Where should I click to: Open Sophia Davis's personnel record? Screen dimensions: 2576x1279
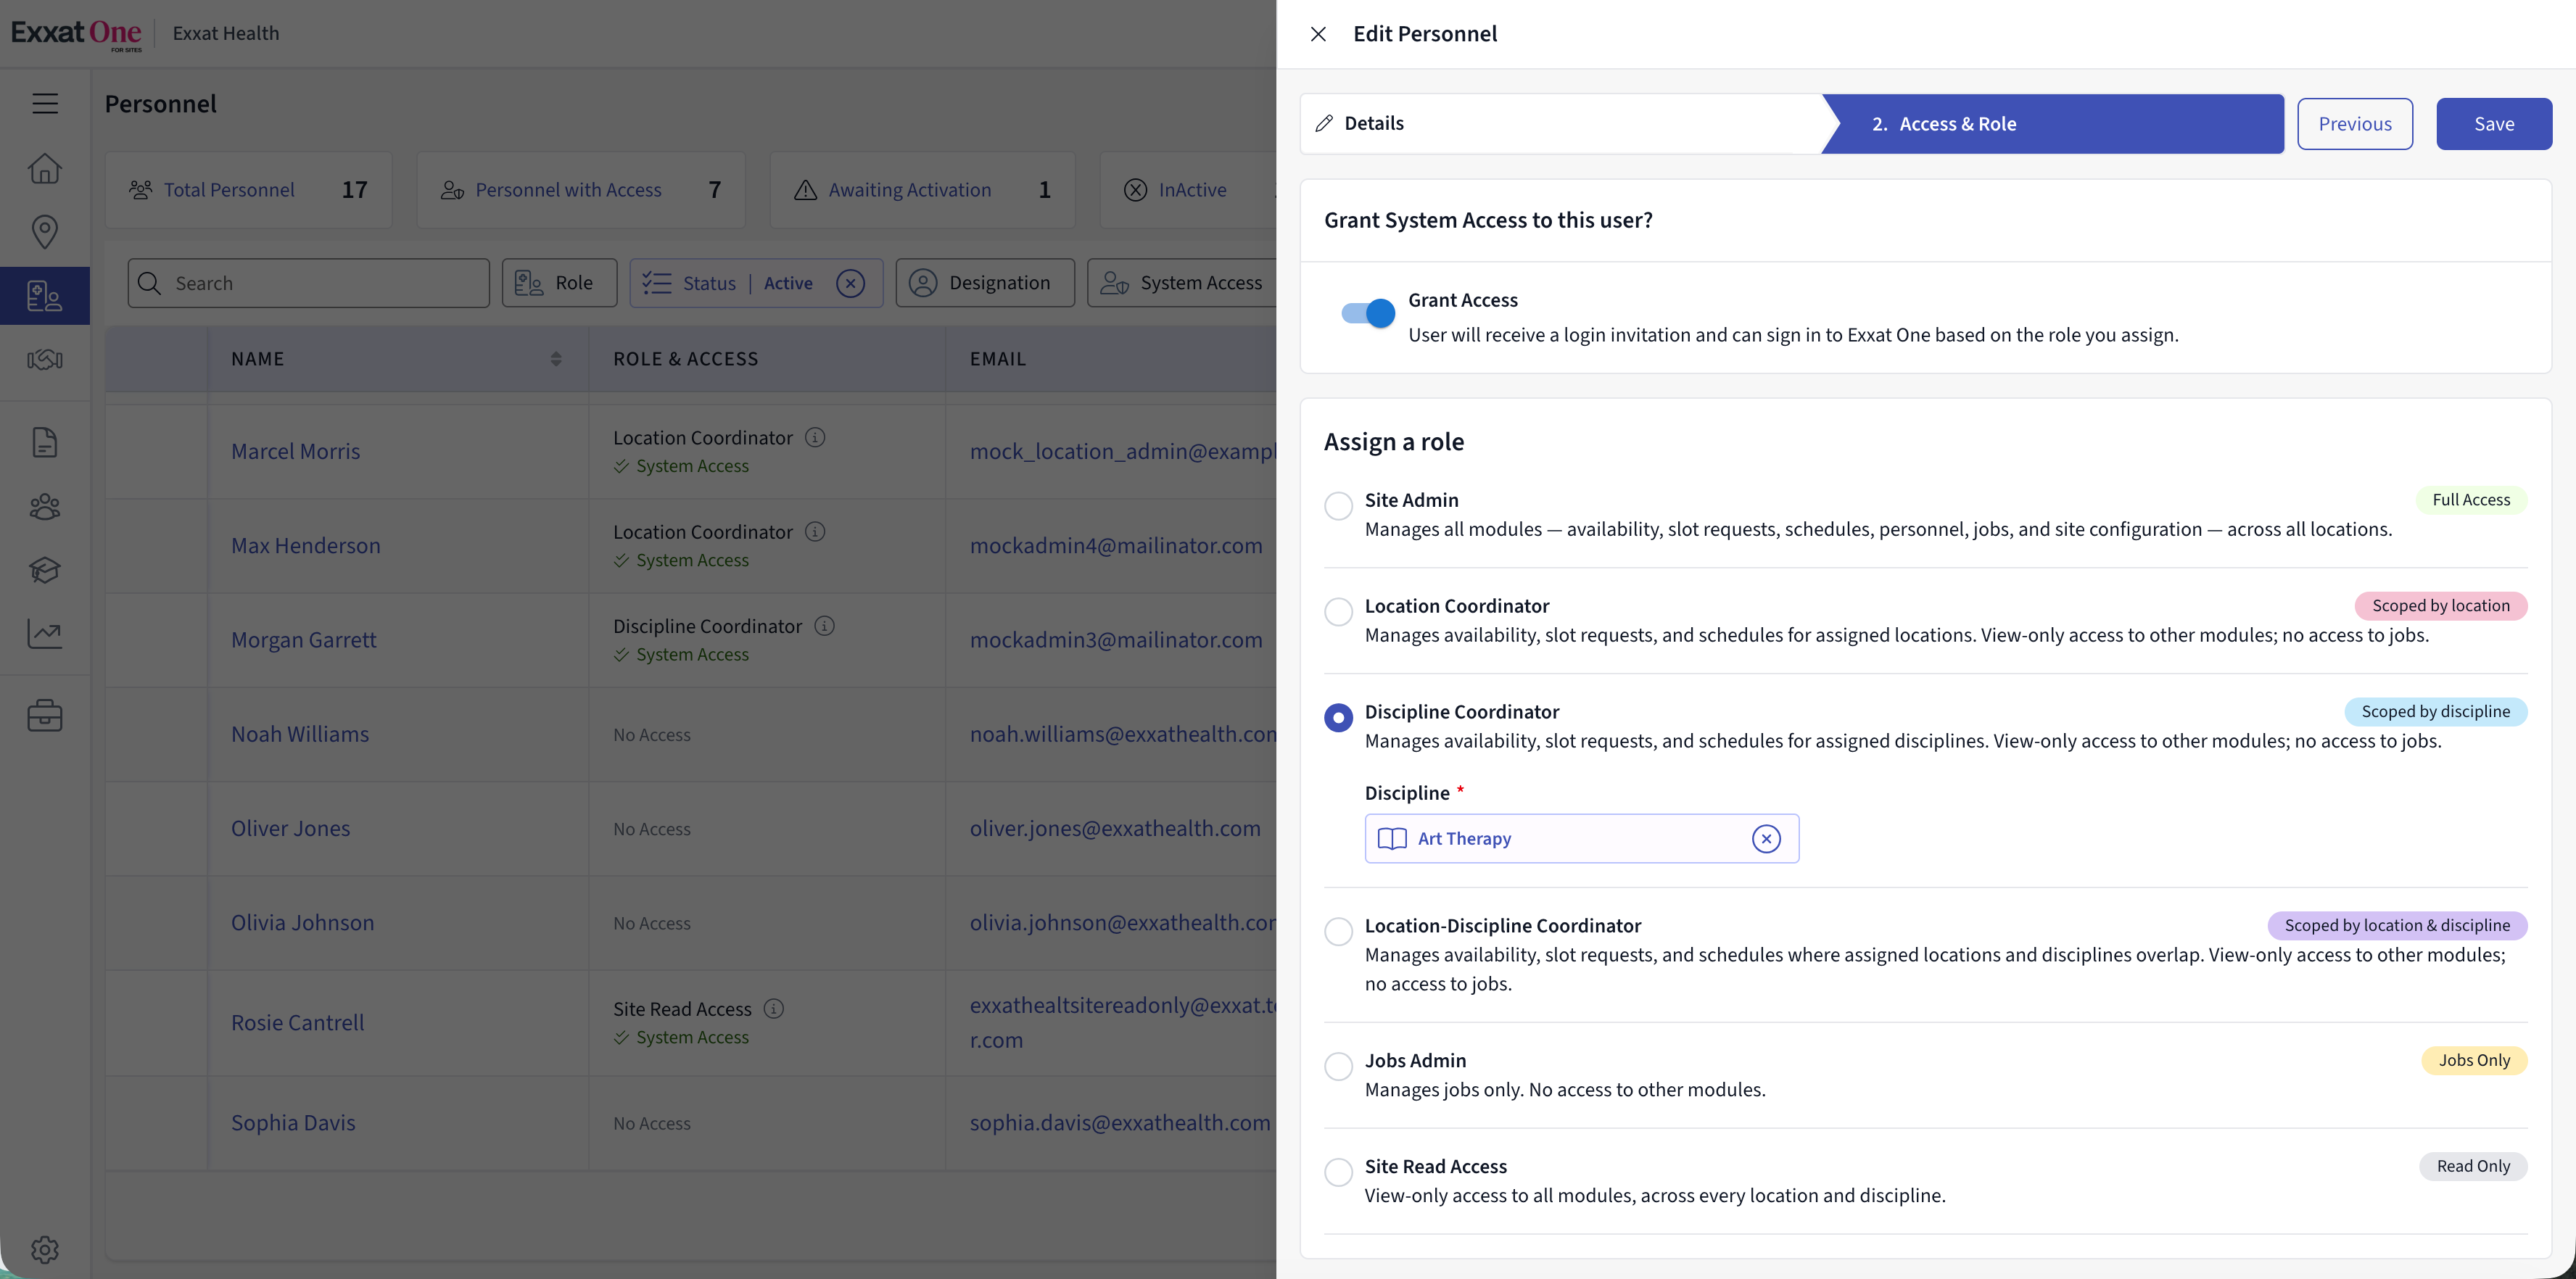(x=293, y=1123)
